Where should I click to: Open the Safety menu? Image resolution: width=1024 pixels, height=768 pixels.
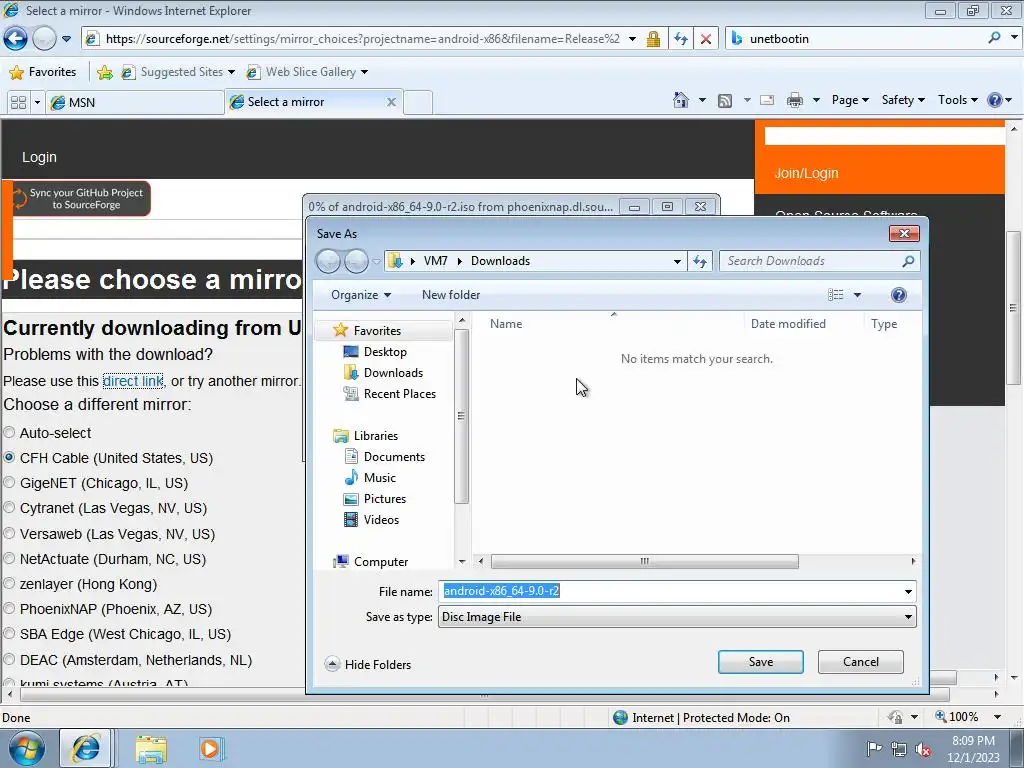pos(903,100)
